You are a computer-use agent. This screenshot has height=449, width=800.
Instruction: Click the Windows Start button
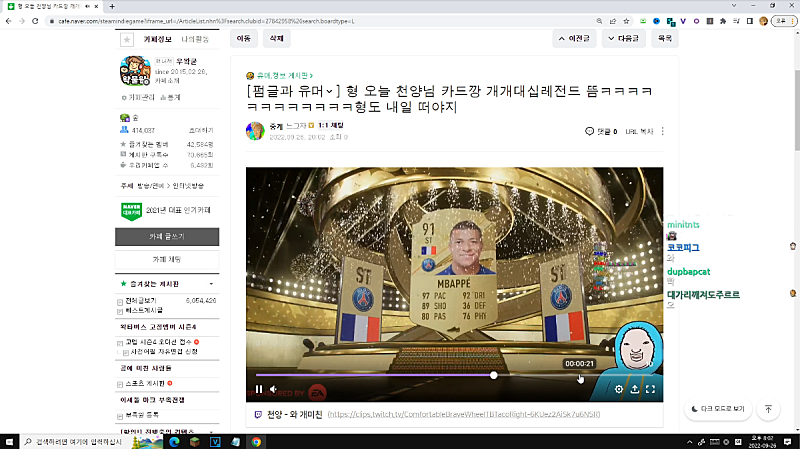click(9, 442)
